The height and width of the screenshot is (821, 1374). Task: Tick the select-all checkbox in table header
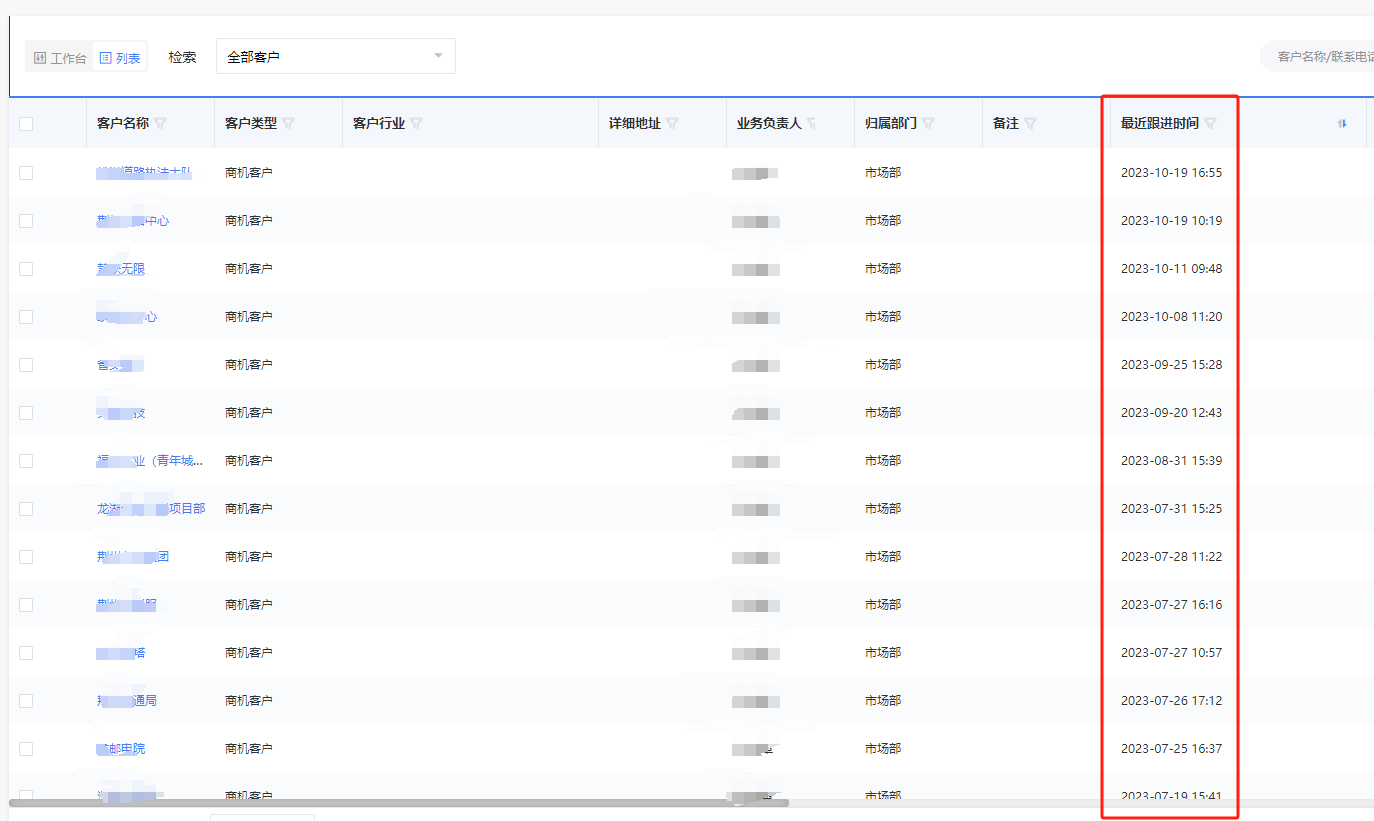coord(26,124)
